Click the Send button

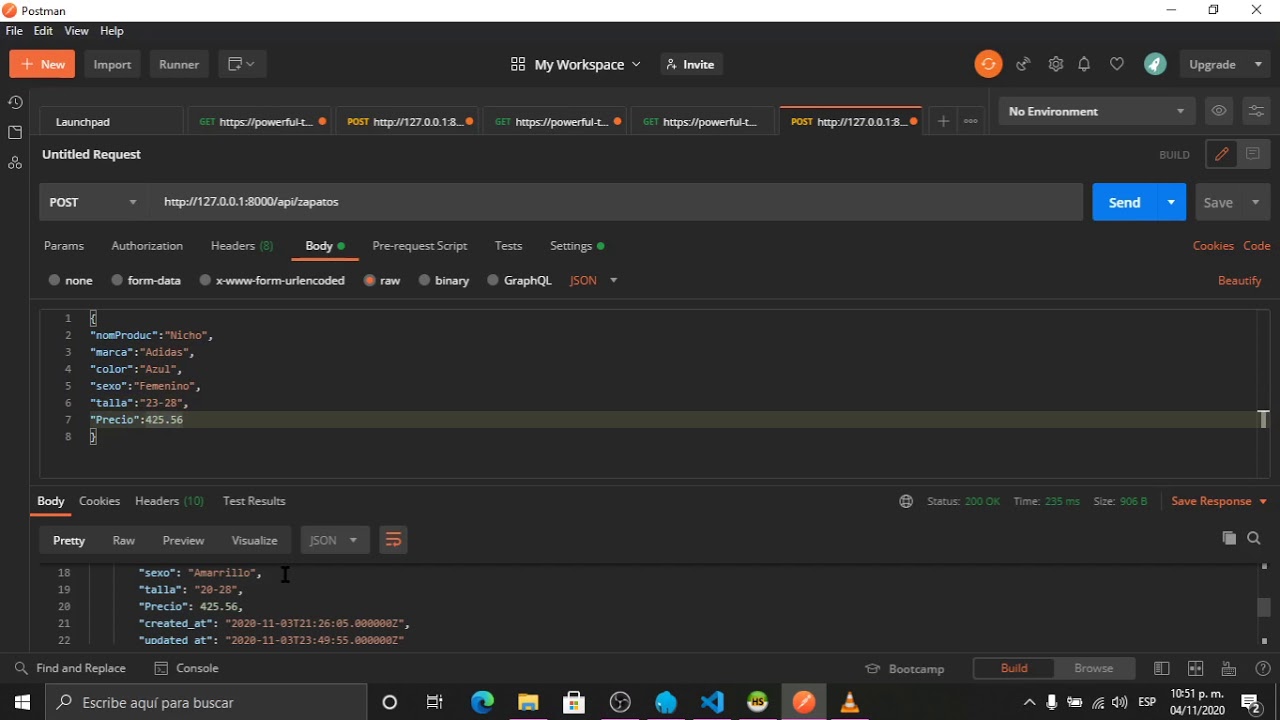(1124, 202)
